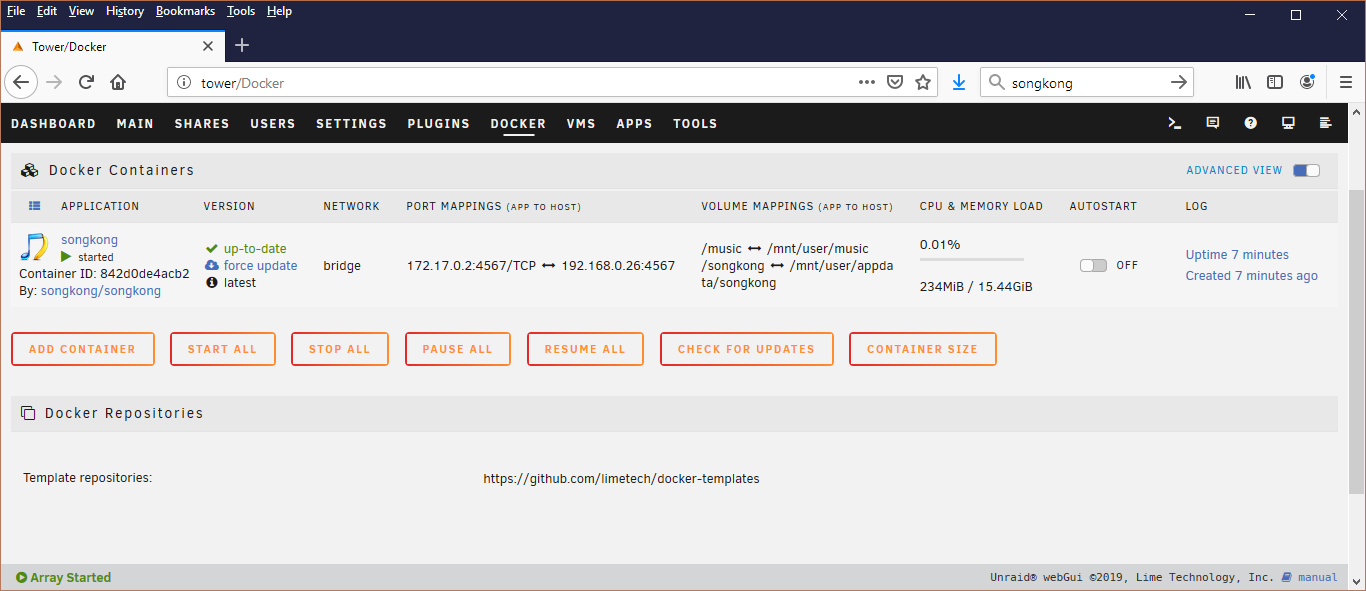The height and width of the screenshot is (591, 1366).
Task: Open the system info monitor icon
Action: [x=1288, y=123]
